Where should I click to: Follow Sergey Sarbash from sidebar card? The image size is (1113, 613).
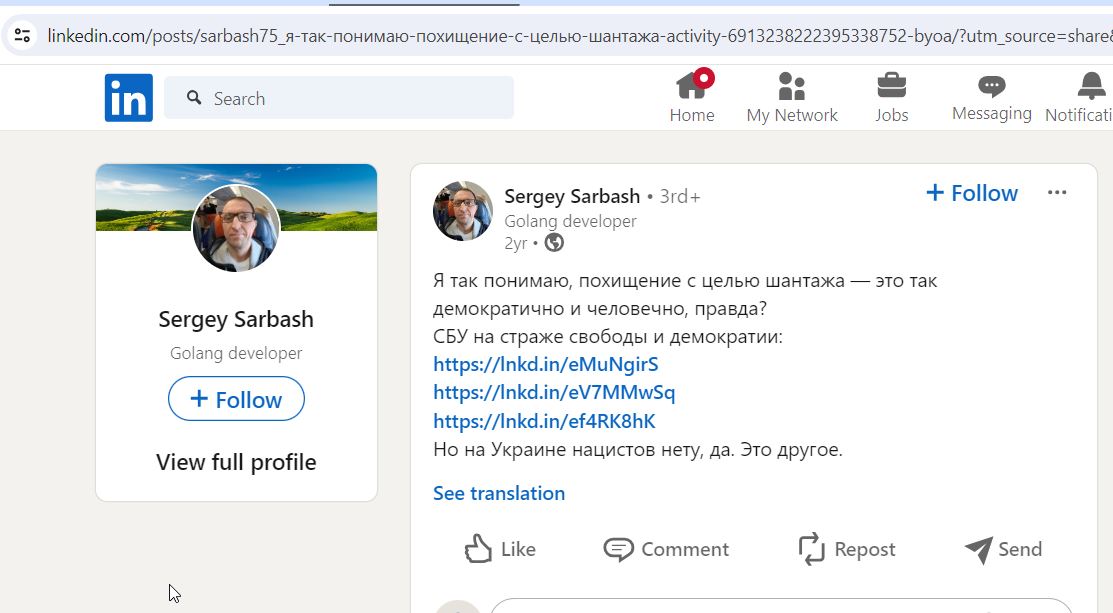coord(236,399)
